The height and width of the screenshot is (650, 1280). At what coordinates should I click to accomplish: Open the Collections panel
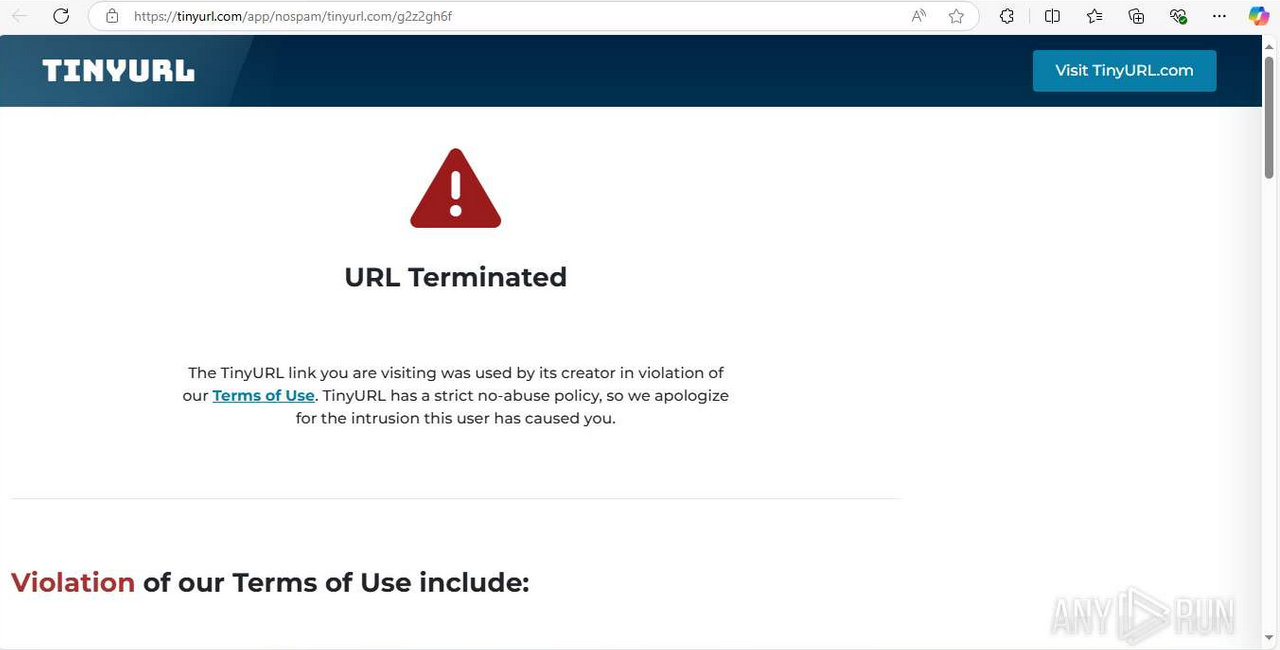tap(1136, 16)
